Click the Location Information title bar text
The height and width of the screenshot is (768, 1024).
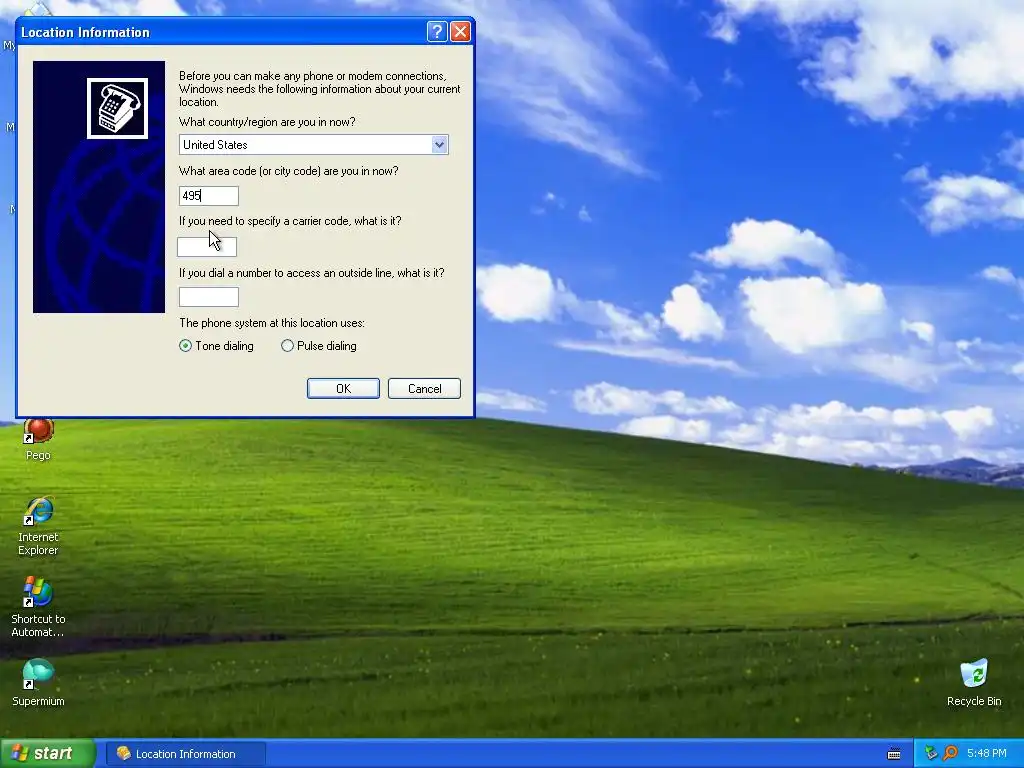pyautogui.click(x=86, y=32)
